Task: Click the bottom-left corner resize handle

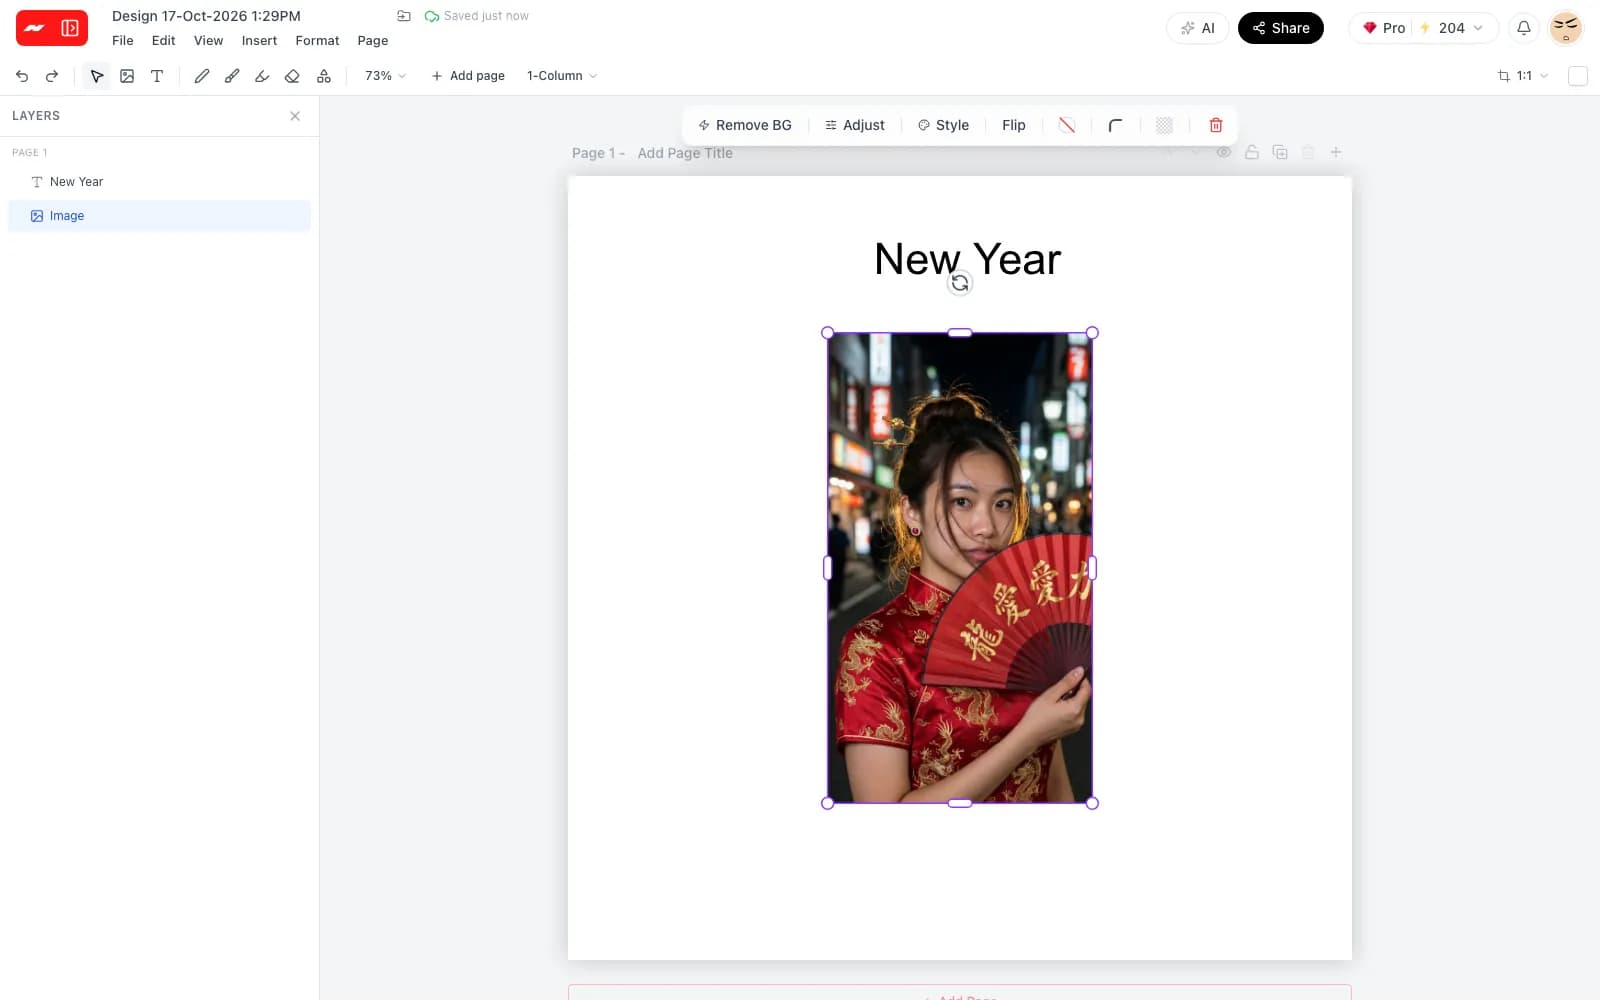Action: (x=827, y=803)
